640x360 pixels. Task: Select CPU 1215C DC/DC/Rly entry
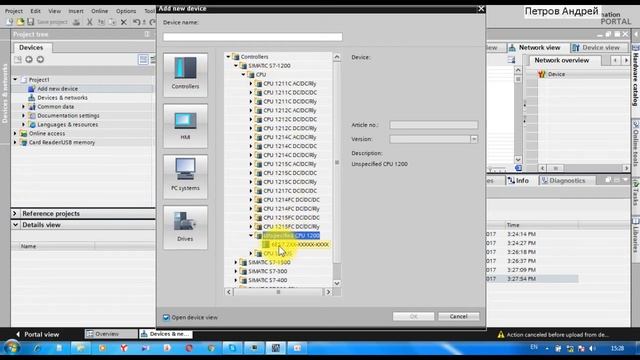click(290, 182)
